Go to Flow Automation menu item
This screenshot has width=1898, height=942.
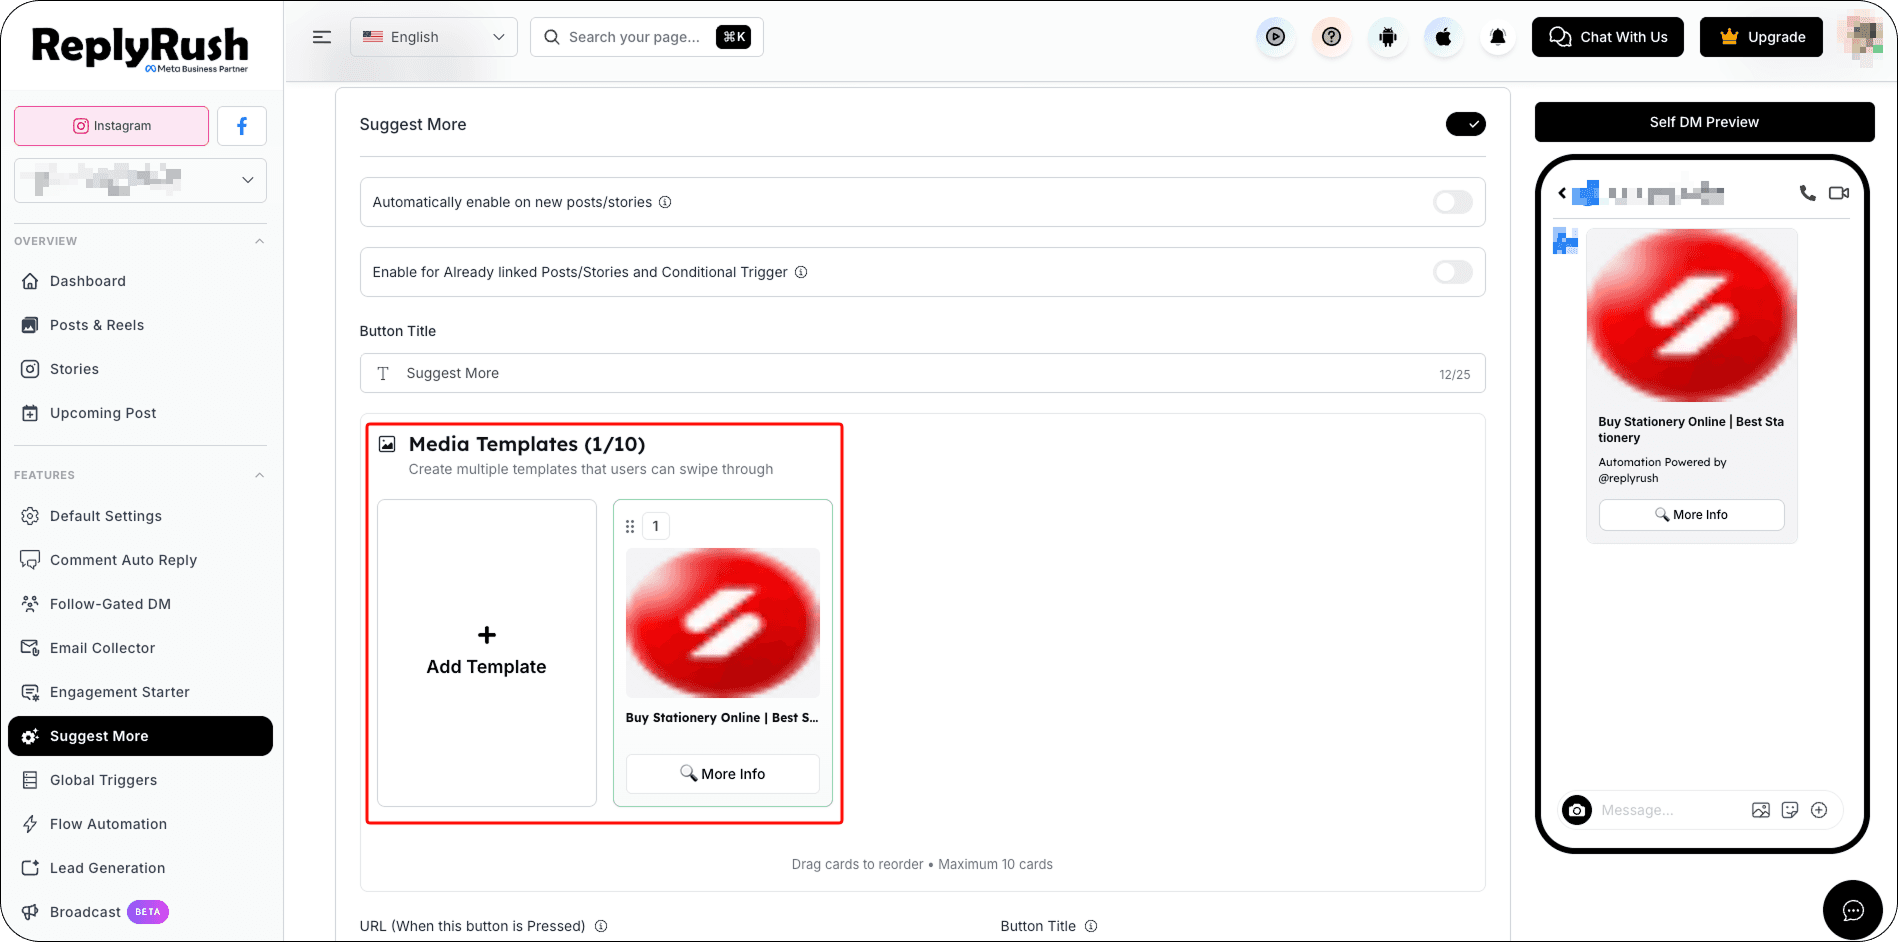coord(108,824)
